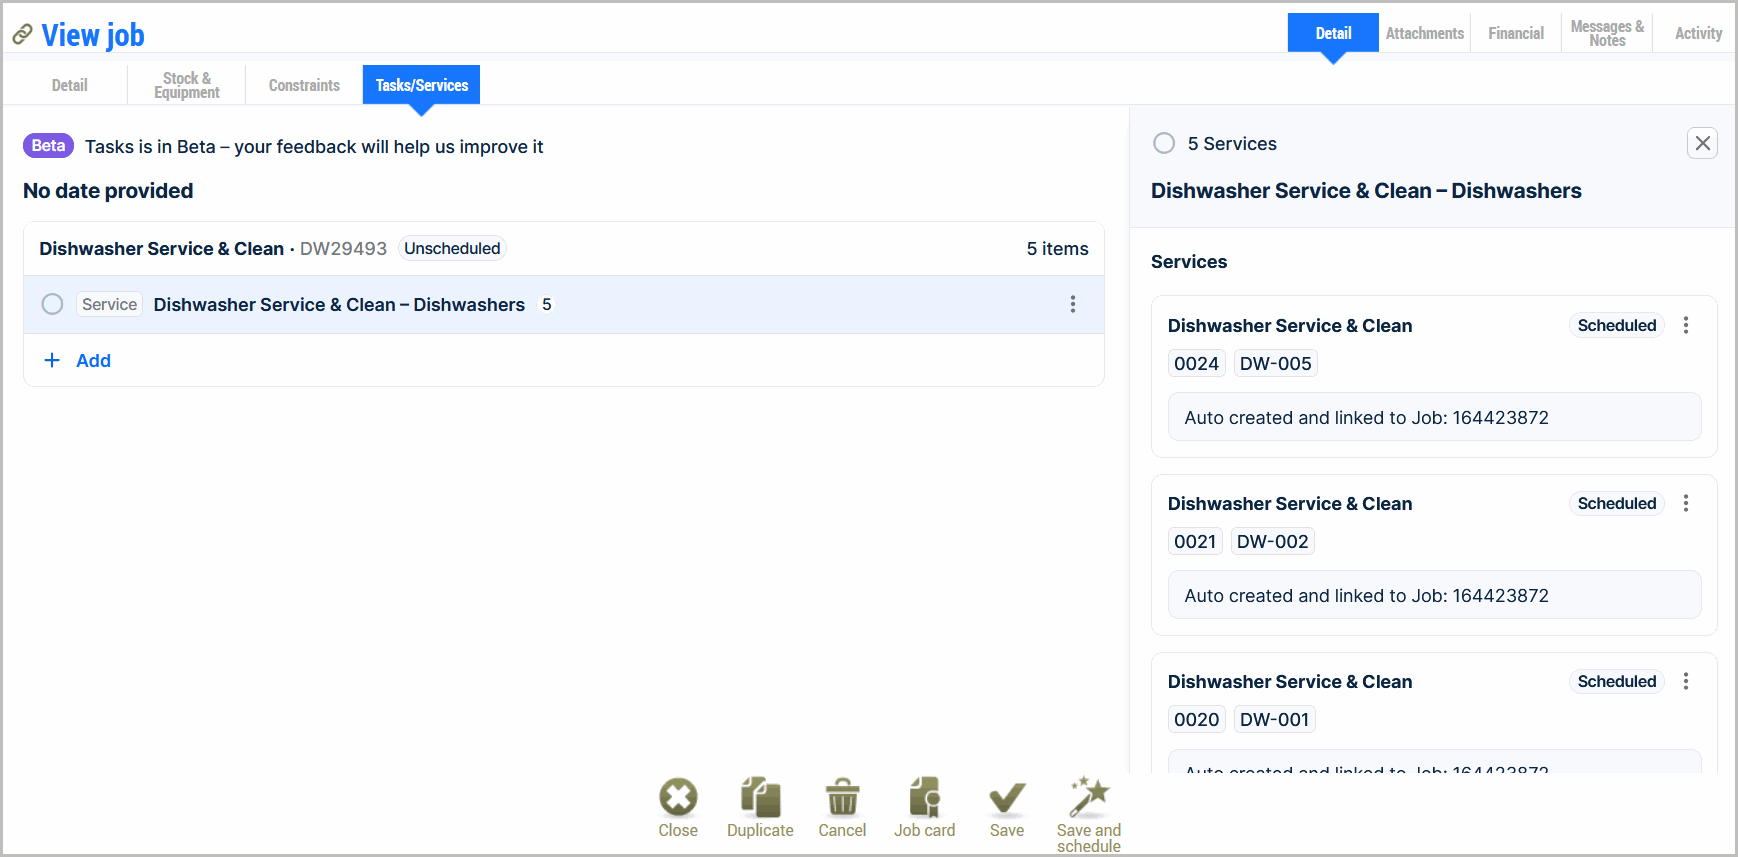Click the 5 items count
This screenshot has height=857, width=1738.
[x=1057, y=248]
